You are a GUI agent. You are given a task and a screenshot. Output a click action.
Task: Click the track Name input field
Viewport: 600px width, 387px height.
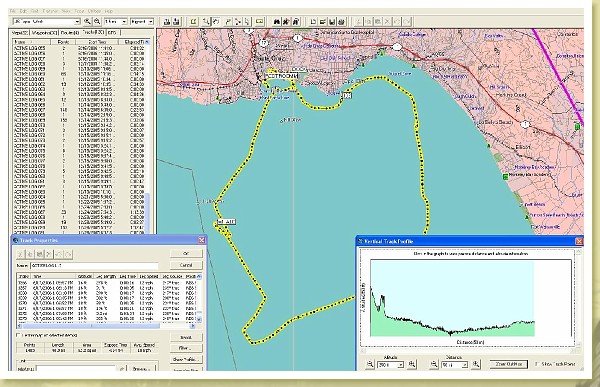click(94, 265)
